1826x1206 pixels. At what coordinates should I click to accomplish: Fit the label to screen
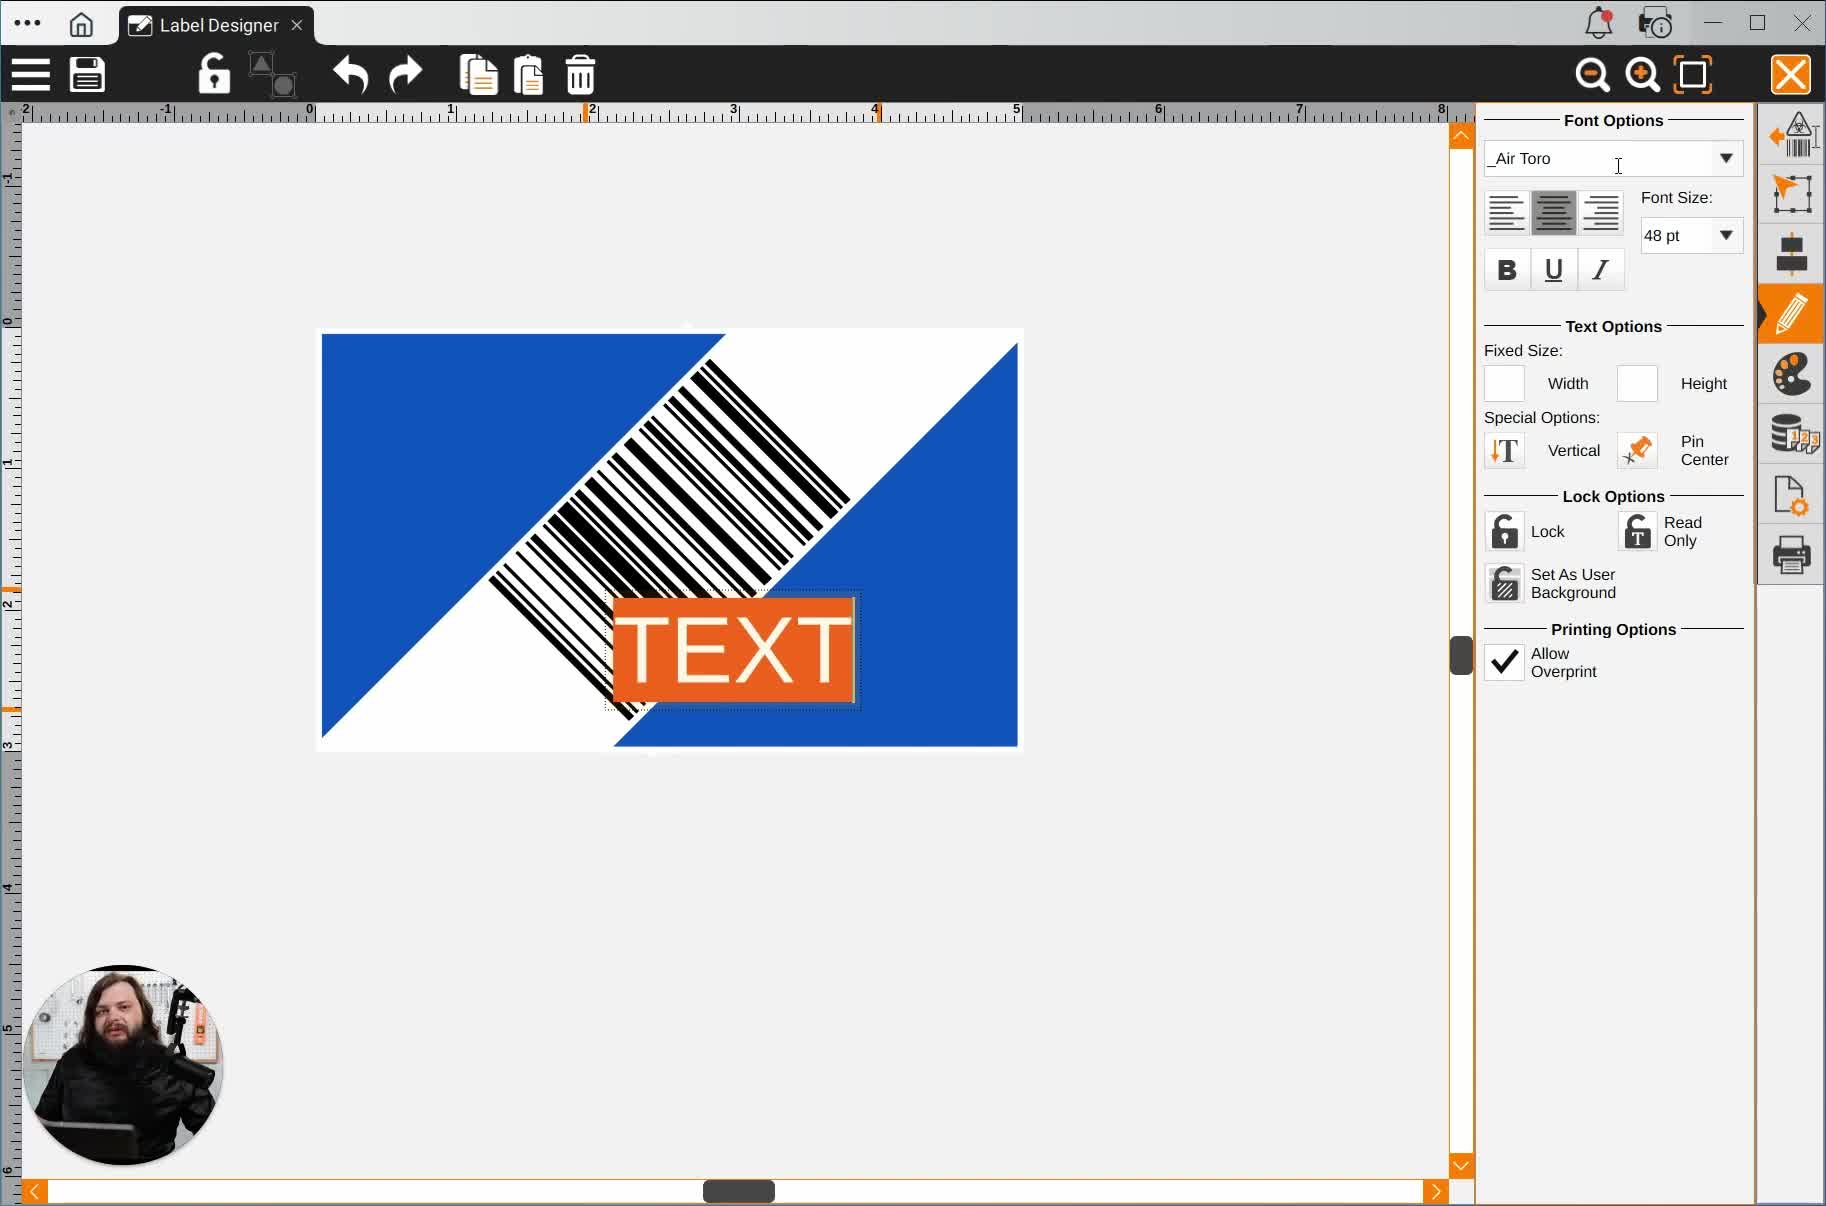pos(1693,75)
